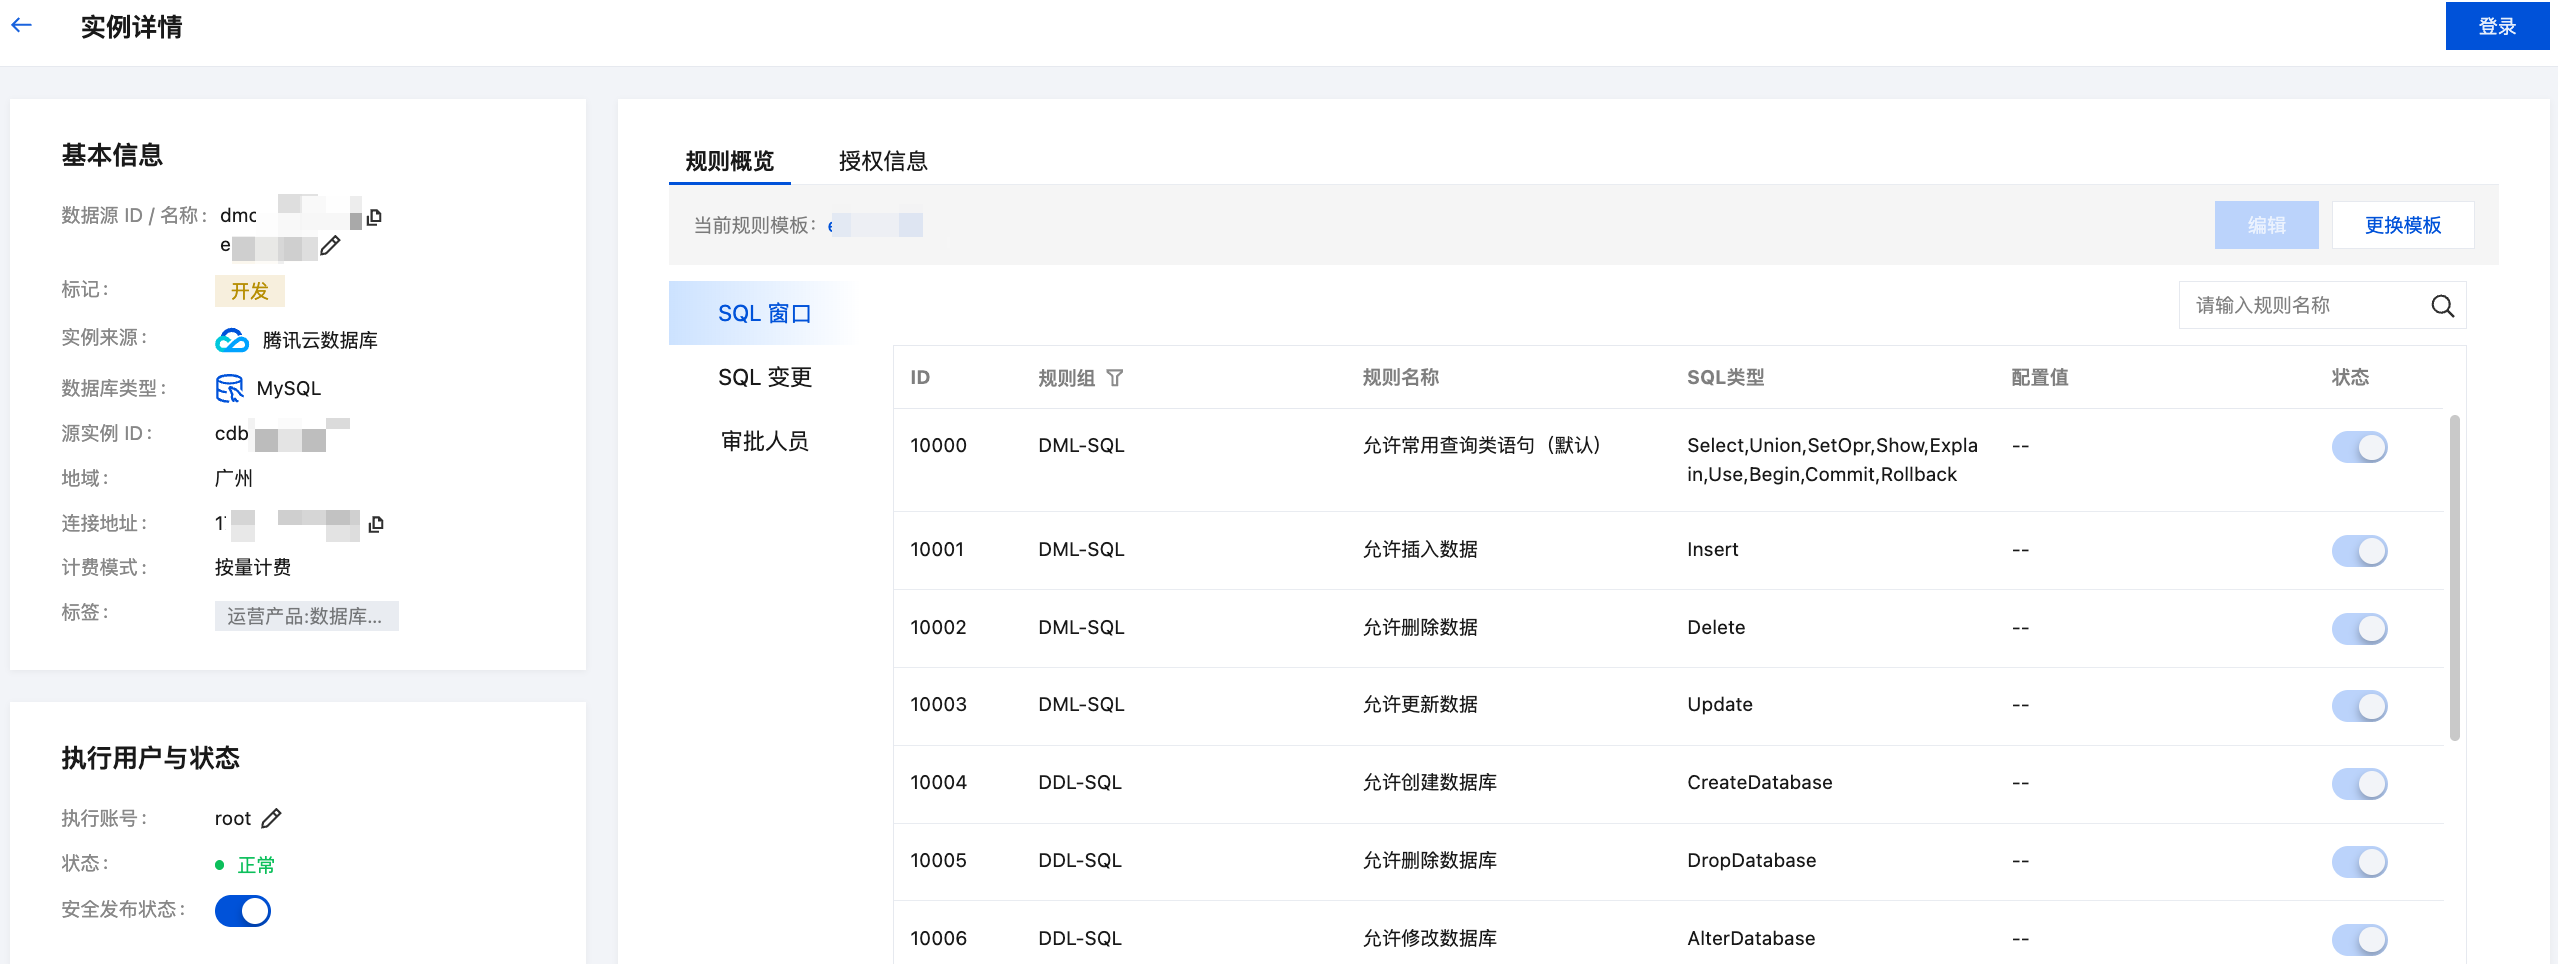Viewport: 2558px width, 964px height.
Task: Open the 审批人员 side tab
Action: coord(765,441)
